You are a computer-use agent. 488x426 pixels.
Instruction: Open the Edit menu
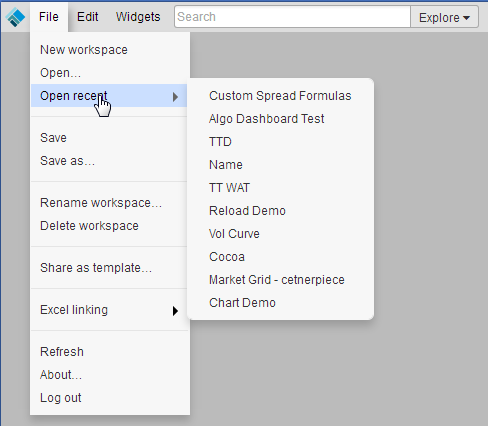(88, 17)
